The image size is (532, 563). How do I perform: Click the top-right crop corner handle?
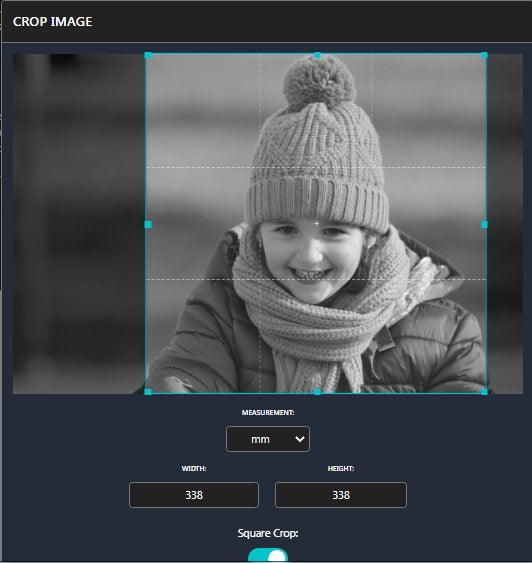484,55
